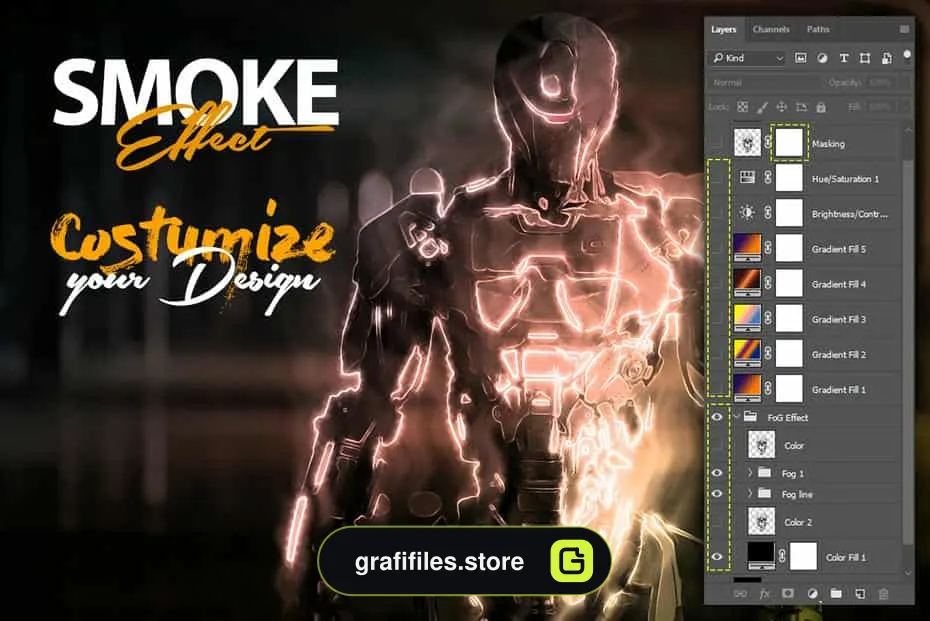930x621 pixels.
Task: Create a new group folder icon
Action: coord(836,594)
